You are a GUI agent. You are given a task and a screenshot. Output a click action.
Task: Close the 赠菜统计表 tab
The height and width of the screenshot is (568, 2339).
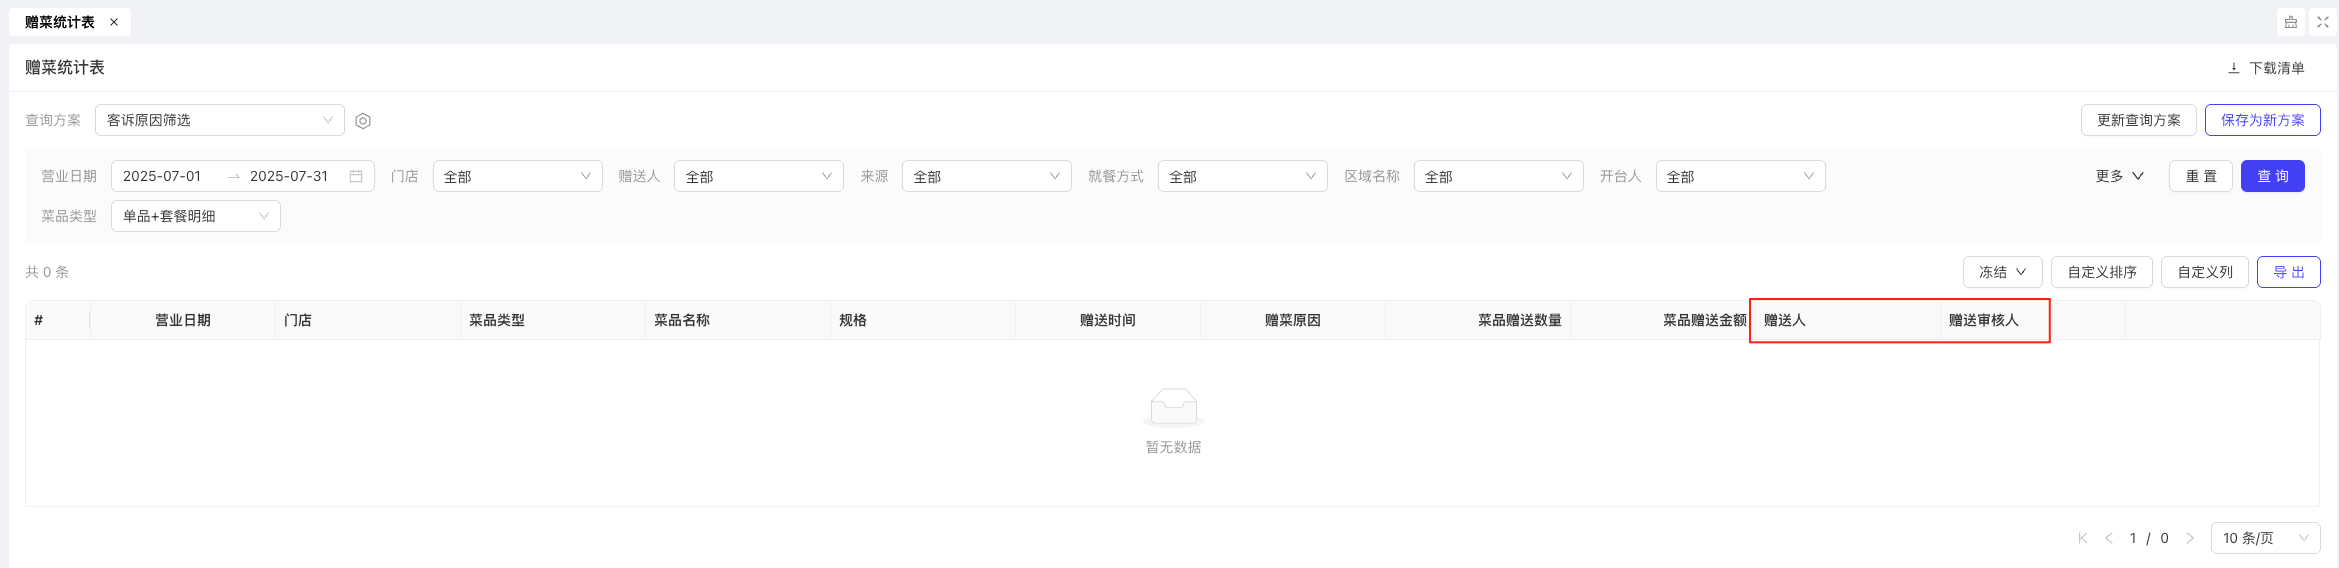coord(114,22)
